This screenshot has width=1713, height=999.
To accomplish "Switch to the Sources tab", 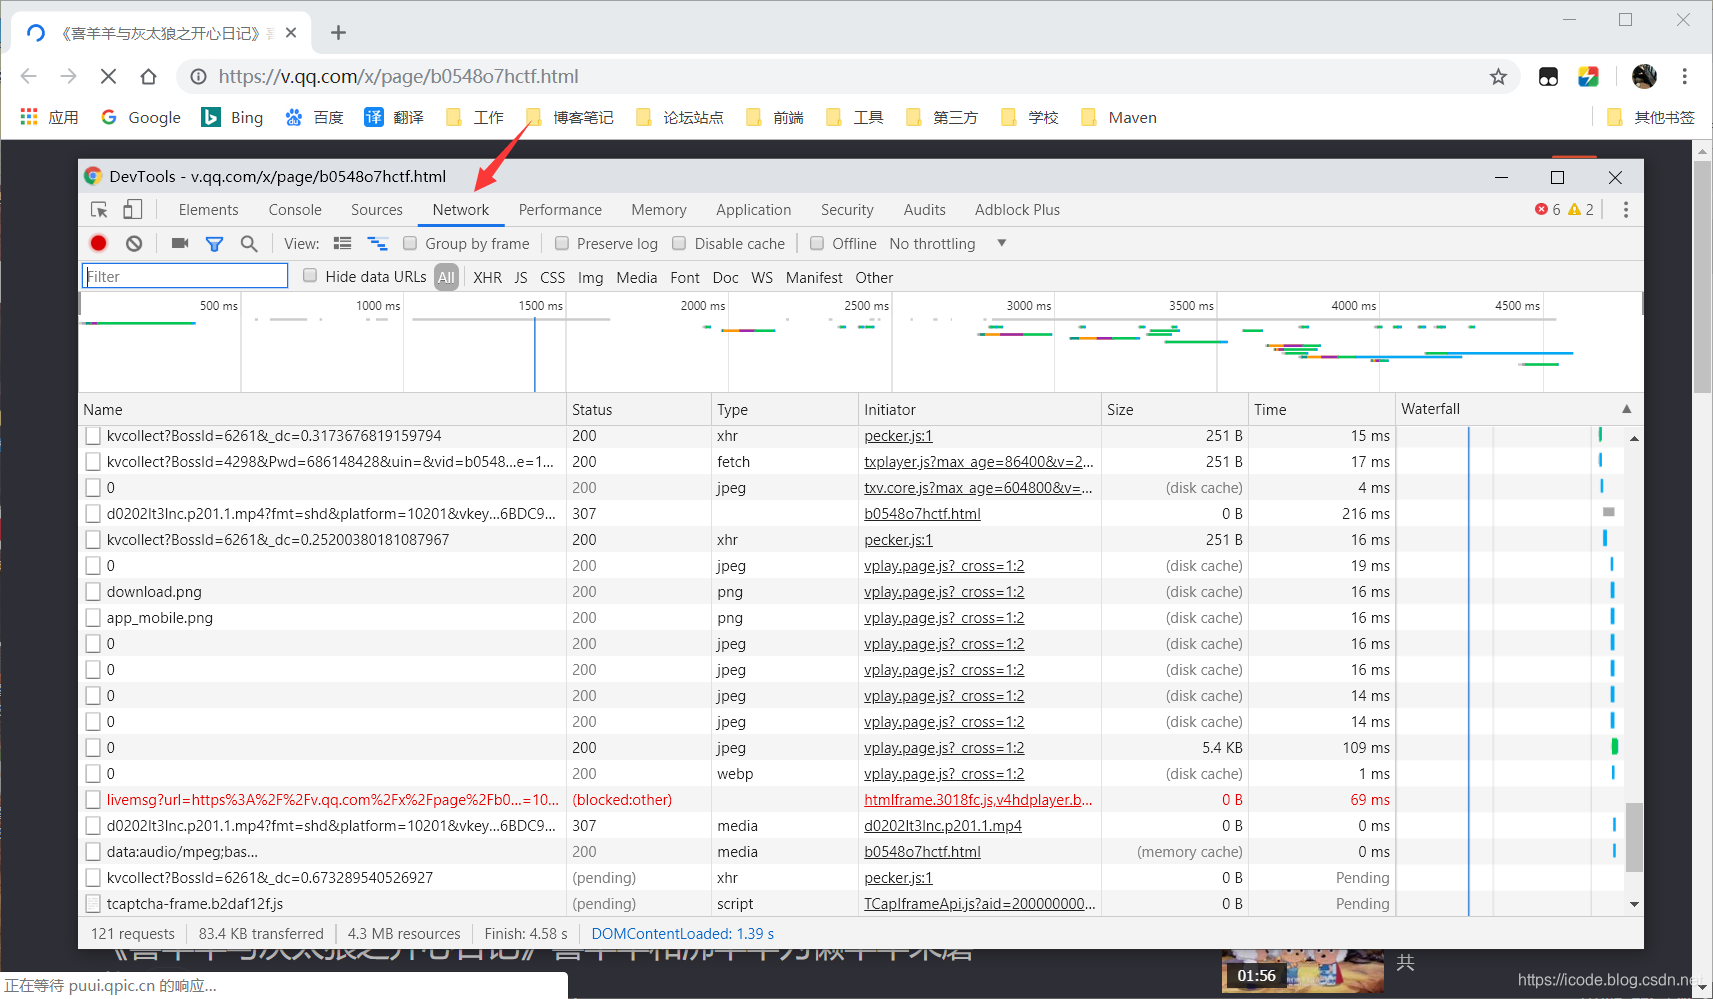I will pyautogui.click(x=377, y=210).
